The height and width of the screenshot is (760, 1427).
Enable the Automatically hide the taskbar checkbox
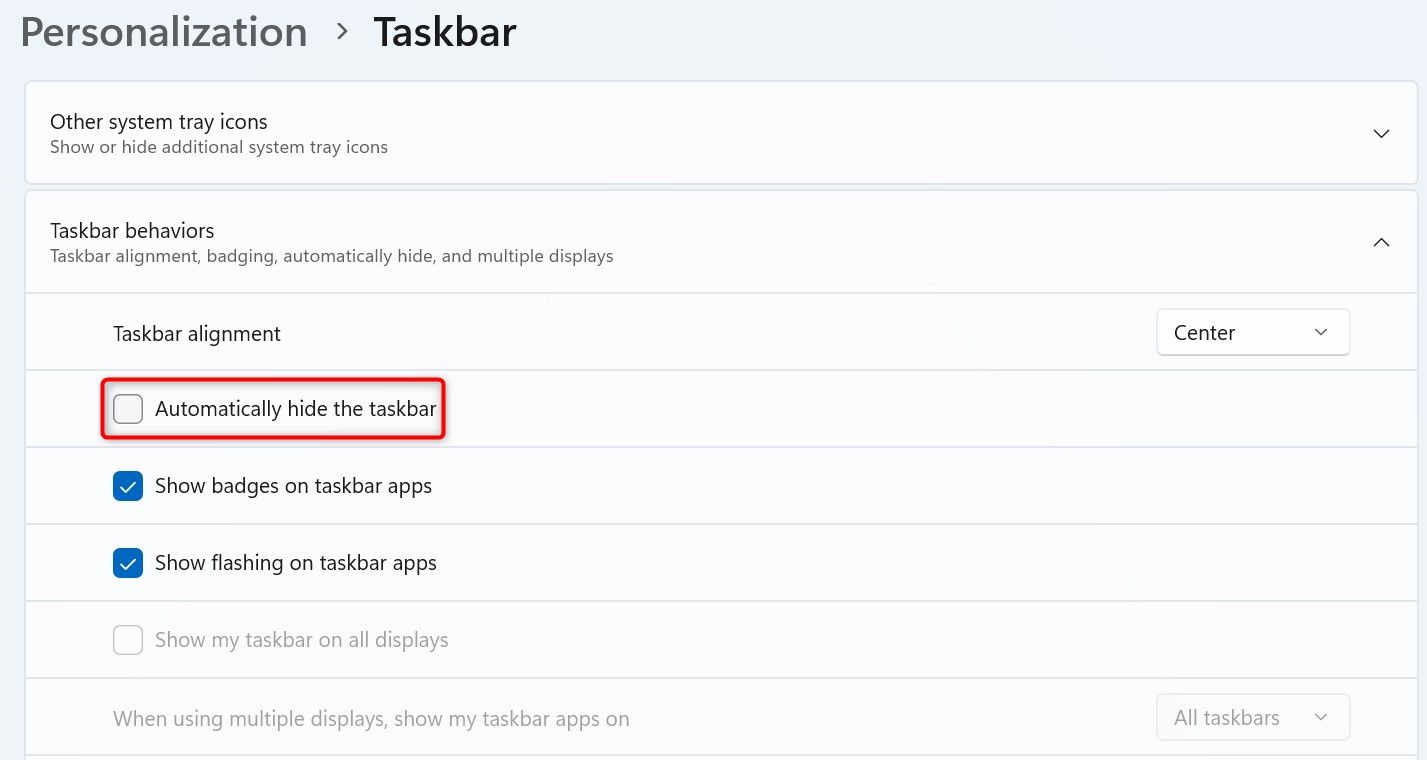pyautogui.click(x=128, y=409)
